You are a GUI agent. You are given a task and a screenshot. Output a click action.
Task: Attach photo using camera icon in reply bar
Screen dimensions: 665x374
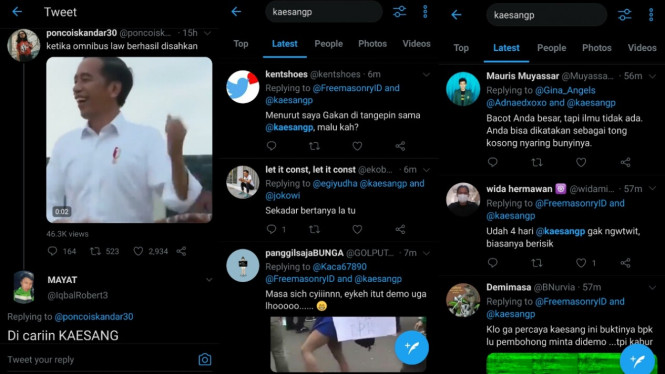pos(205,360)
